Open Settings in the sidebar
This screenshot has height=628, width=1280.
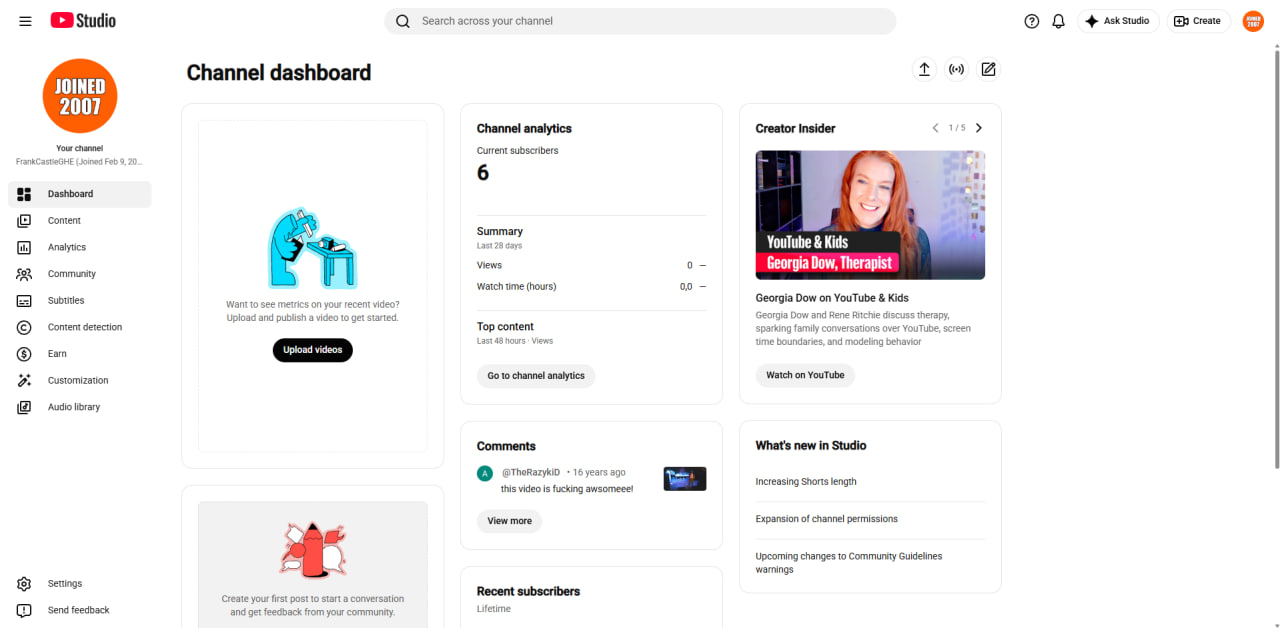[80, 584]
